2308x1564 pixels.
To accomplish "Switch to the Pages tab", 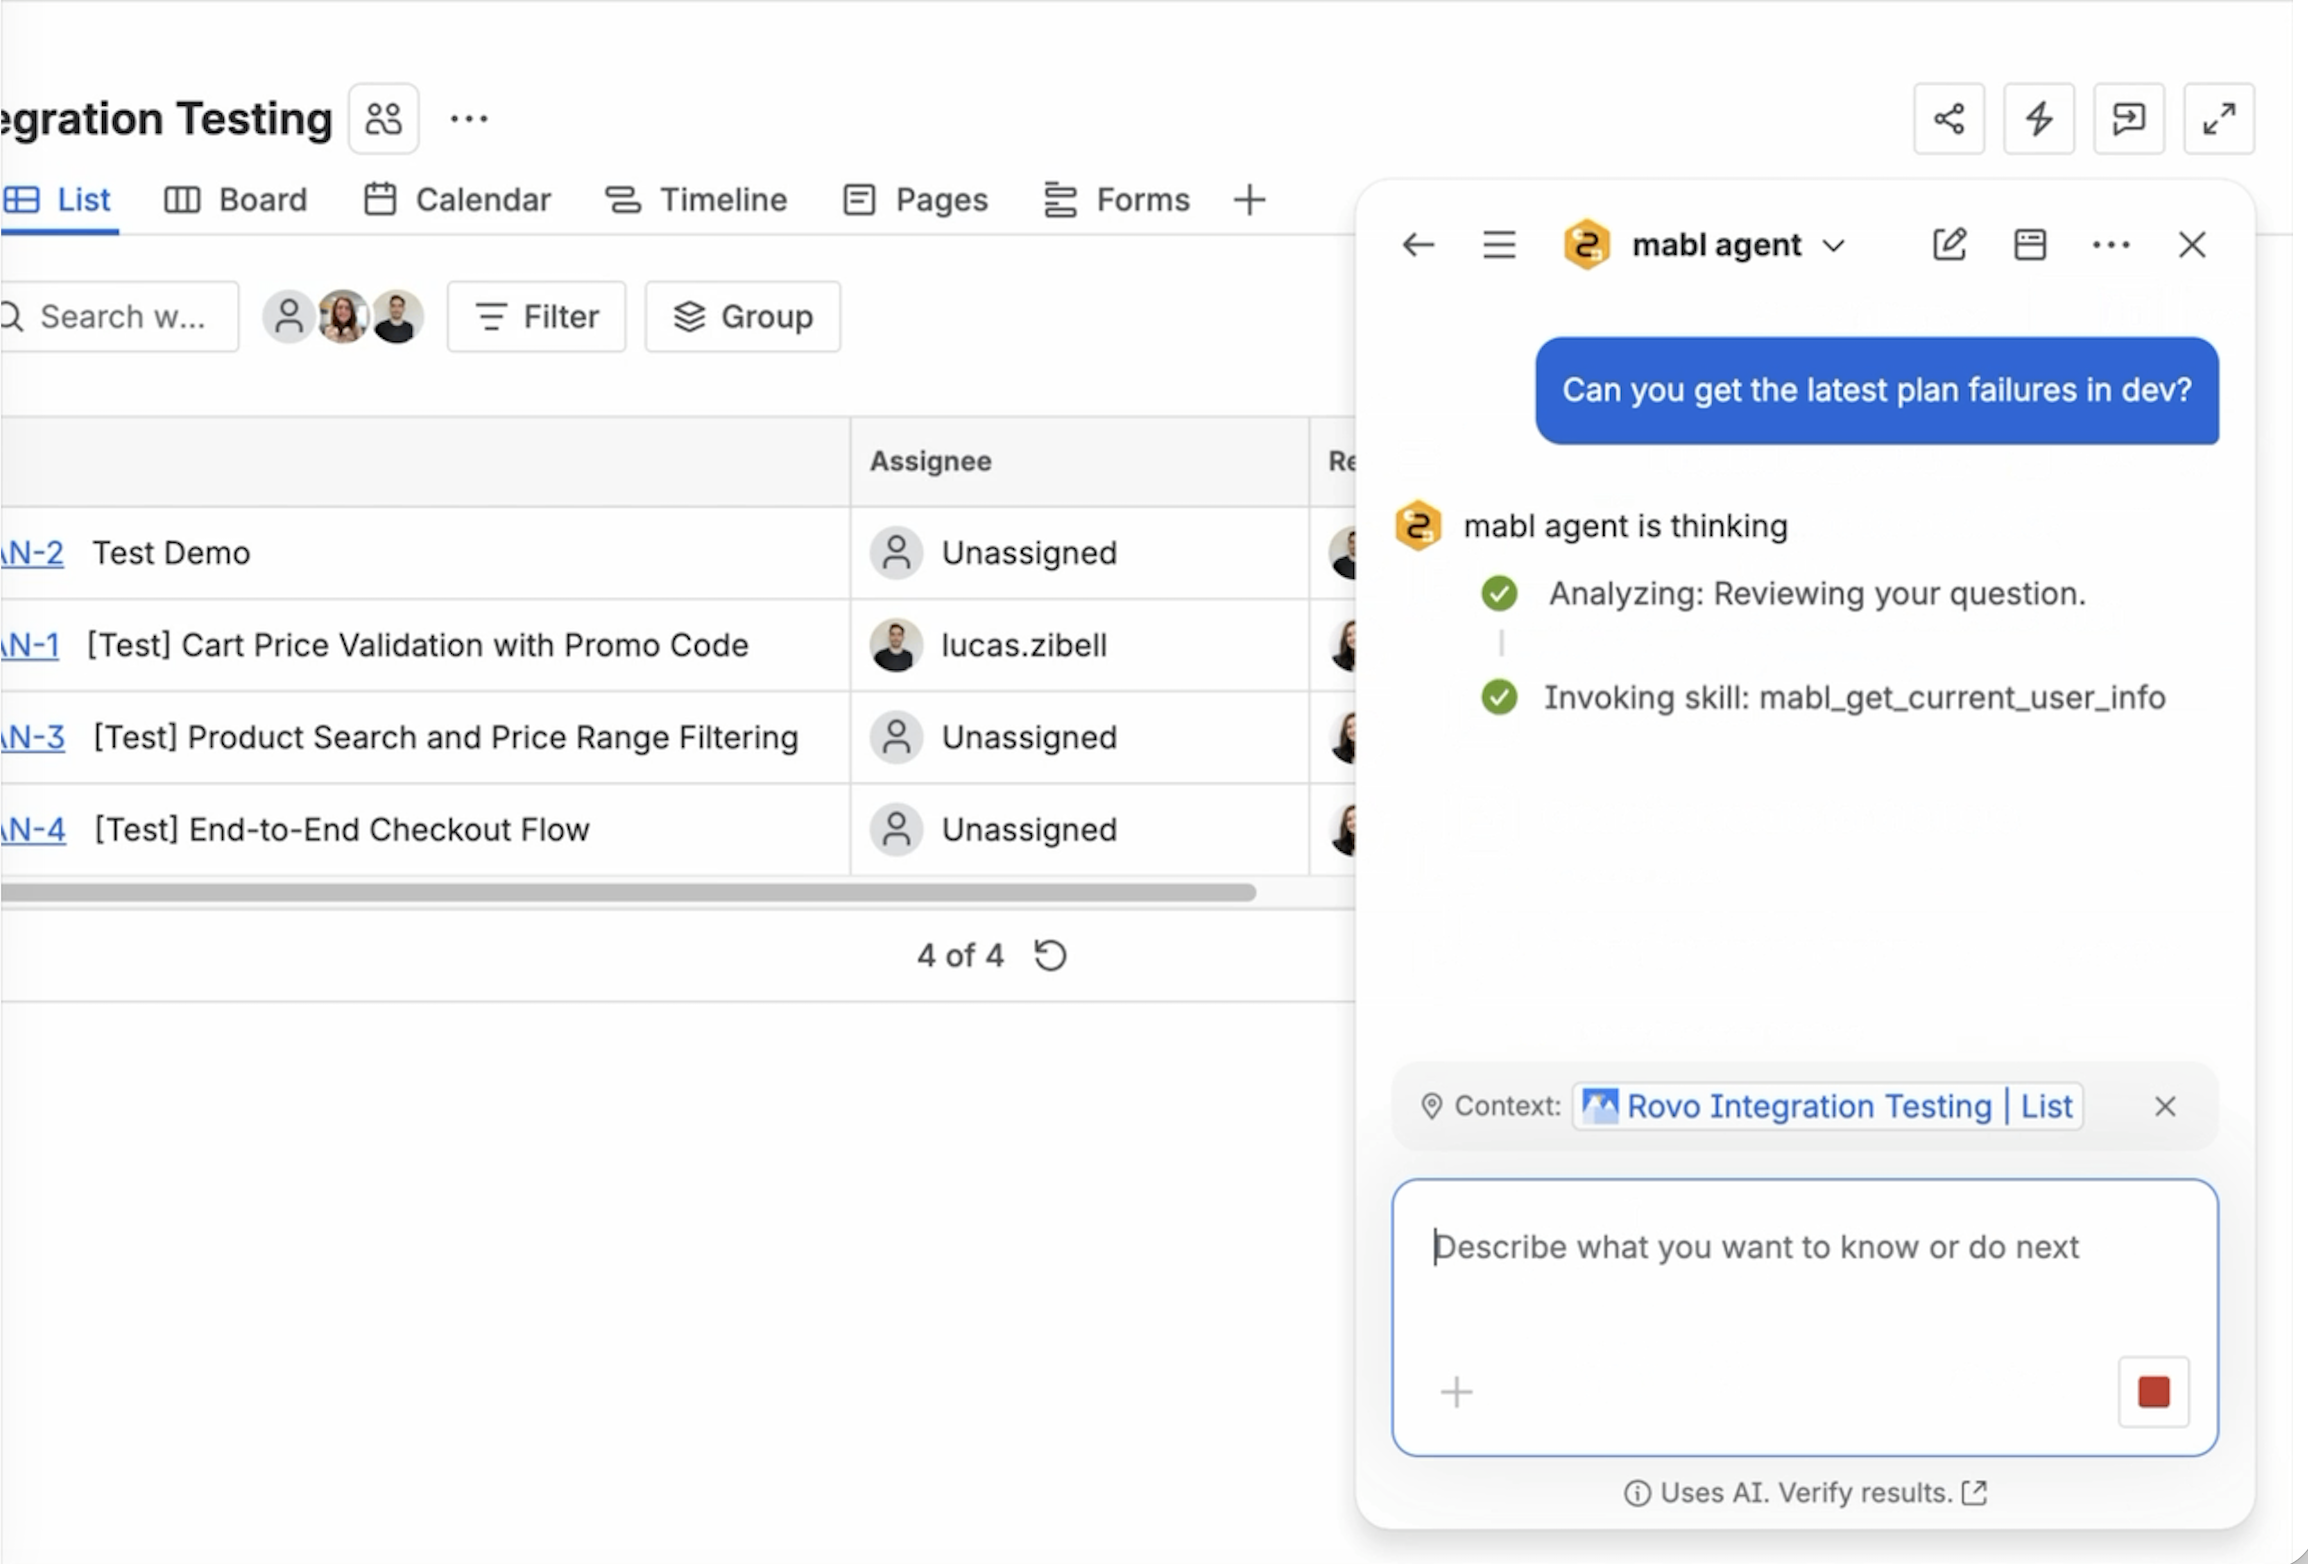I will [x=915, y=200].
